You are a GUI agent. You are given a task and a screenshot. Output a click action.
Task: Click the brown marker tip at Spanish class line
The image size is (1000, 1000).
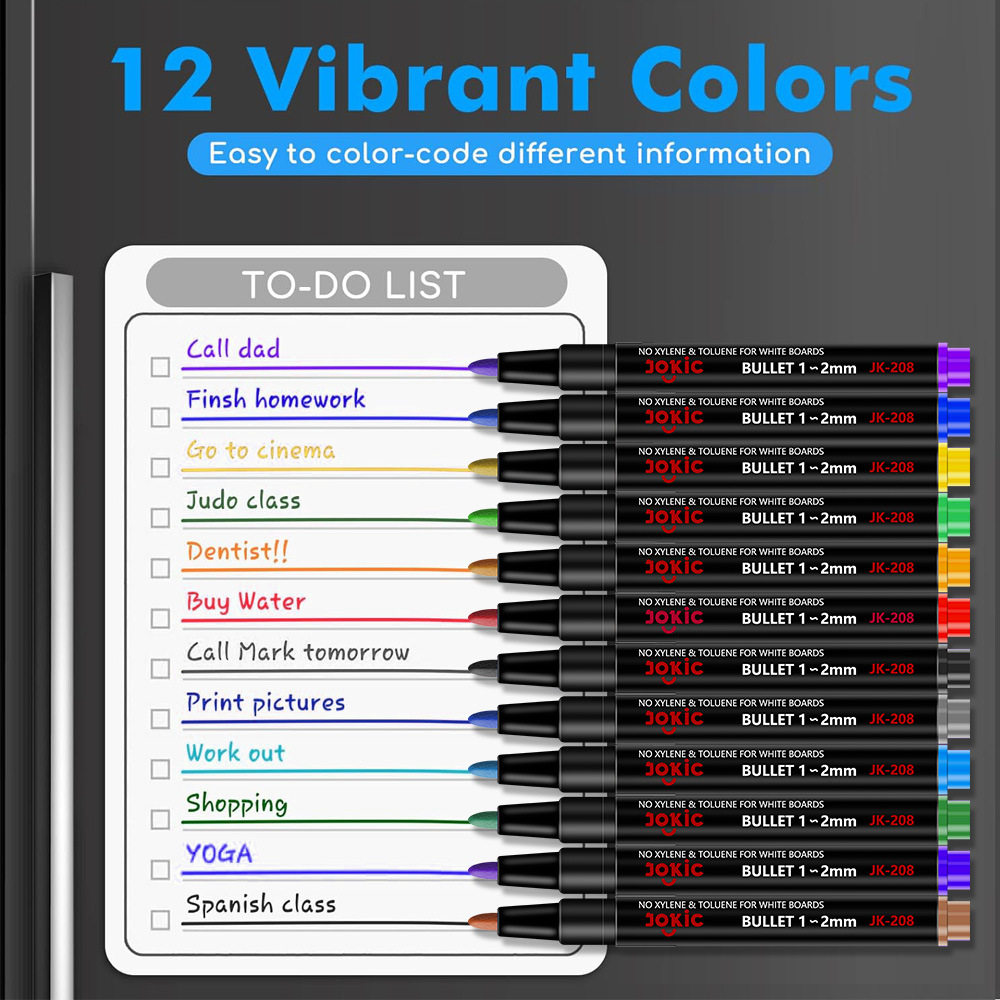pos(483,920)
